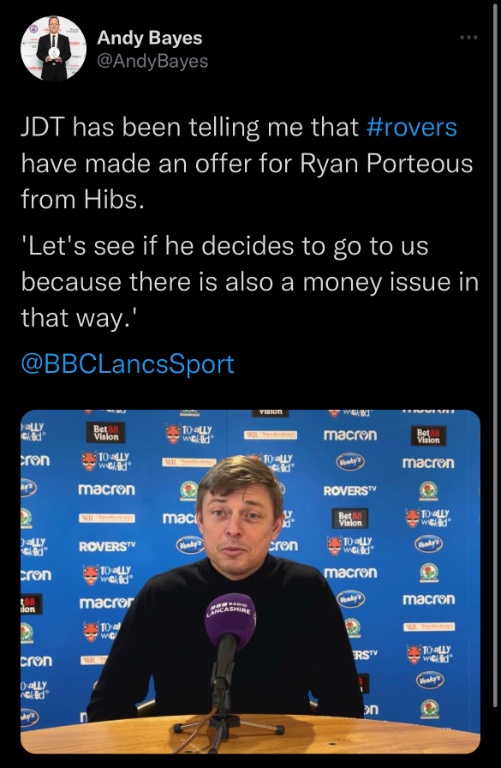Open the @BBCLancsSport mention
Image resolution: width=501 pixels, height=768 pixels.
(127, 364)
